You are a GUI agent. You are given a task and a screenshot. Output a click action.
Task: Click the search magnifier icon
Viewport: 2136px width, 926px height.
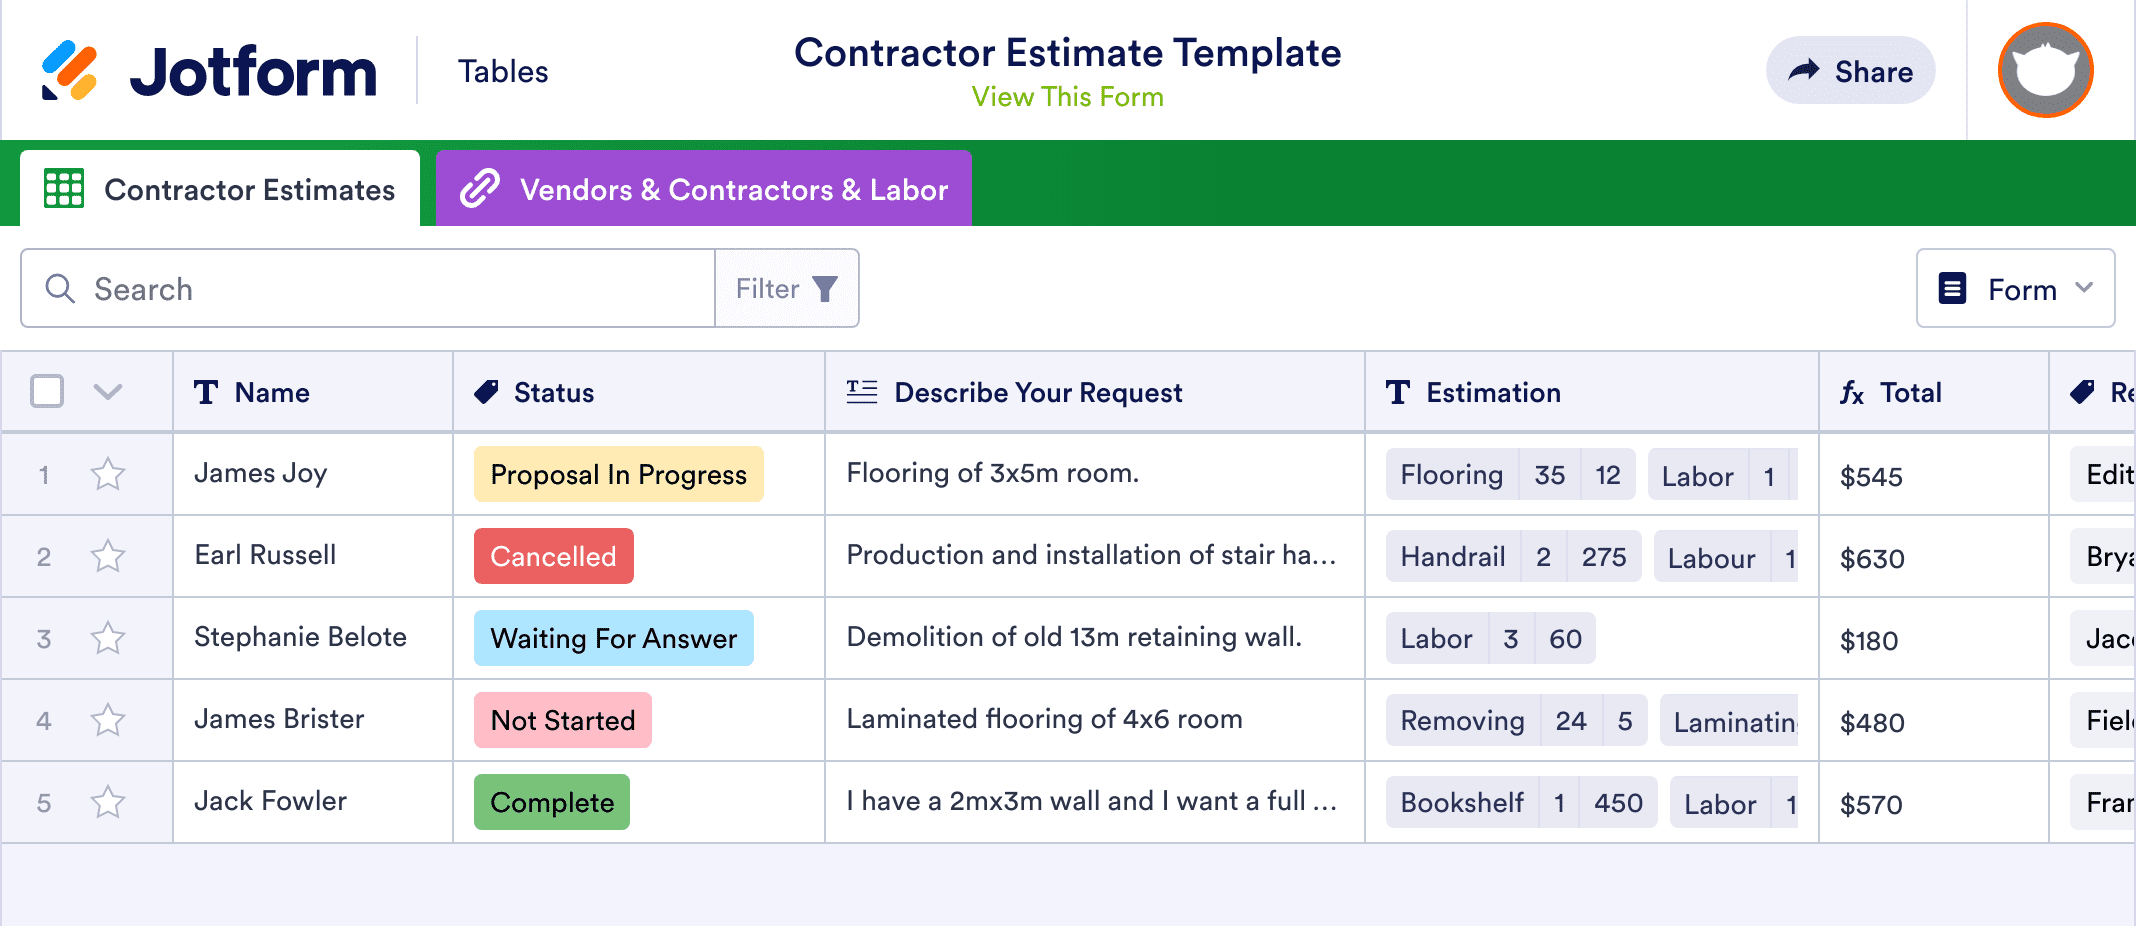pos(60,288)
